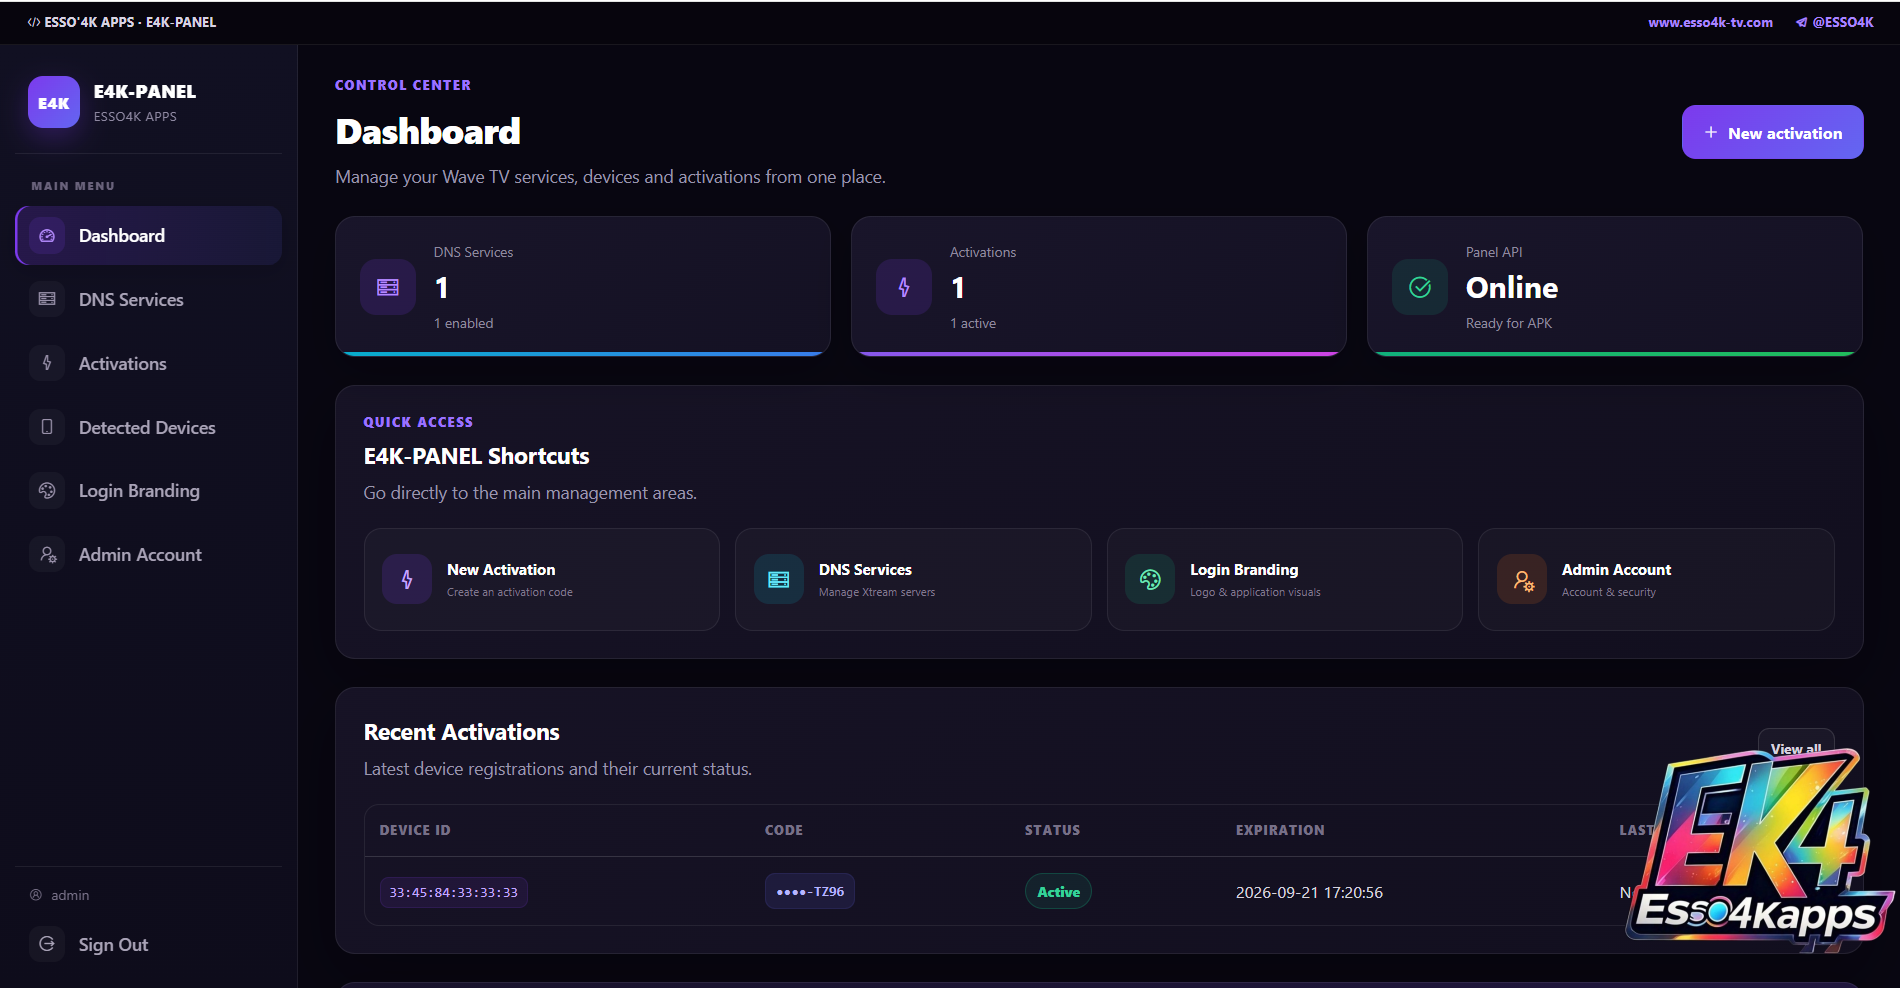Image resolution: width=1900 pixels, height=988 pixels.
Task: Click the EXPIRATION column header
Action: click(x=1280, y=830)
